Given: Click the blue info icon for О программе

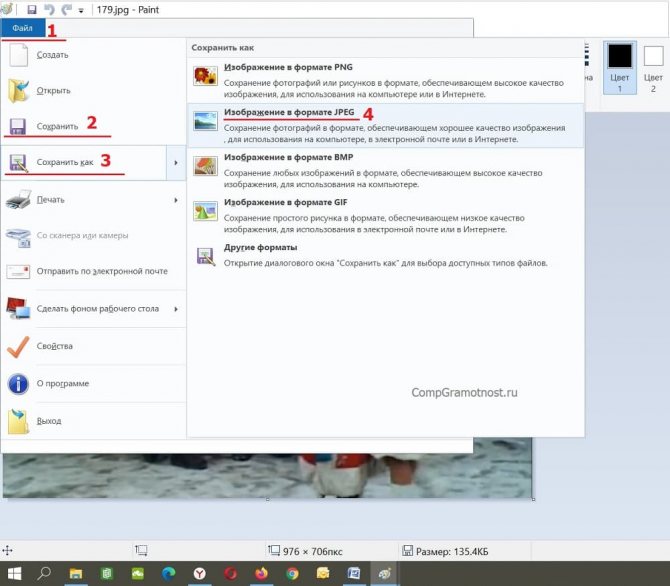Looking at the screenshot, I should pos(18,384).
